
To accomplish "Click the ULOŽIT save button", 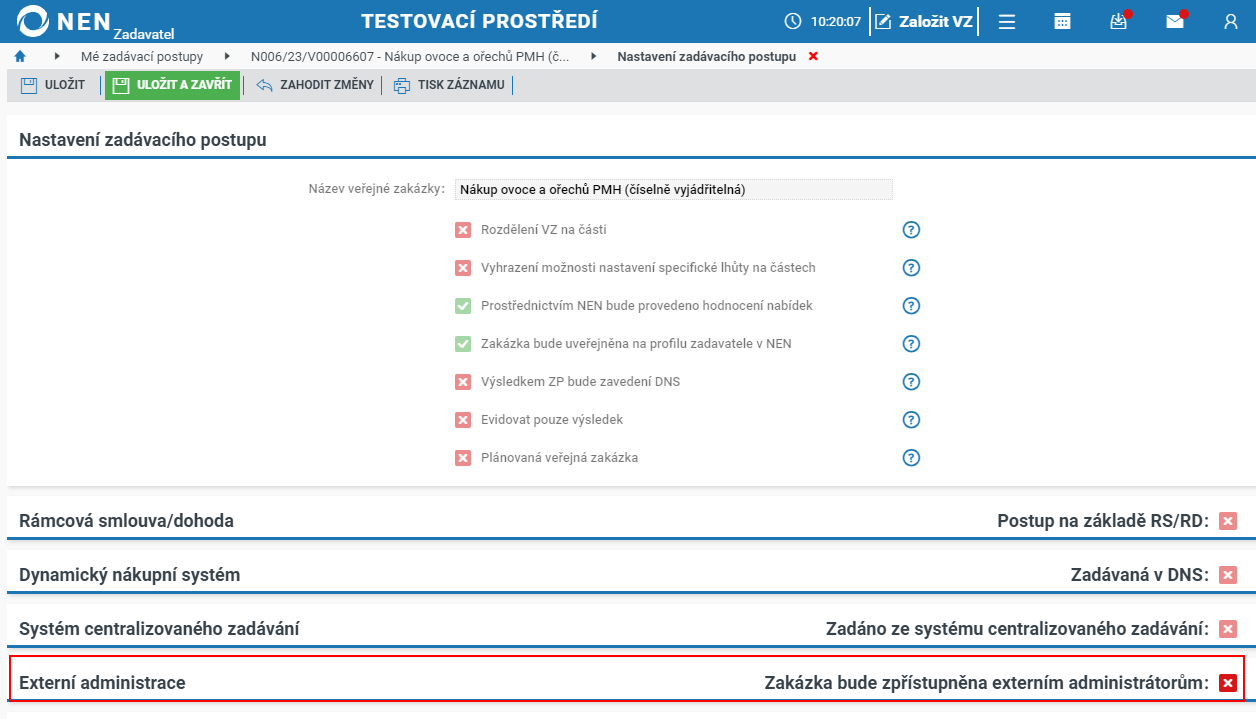I will click(x=54, y=85).
